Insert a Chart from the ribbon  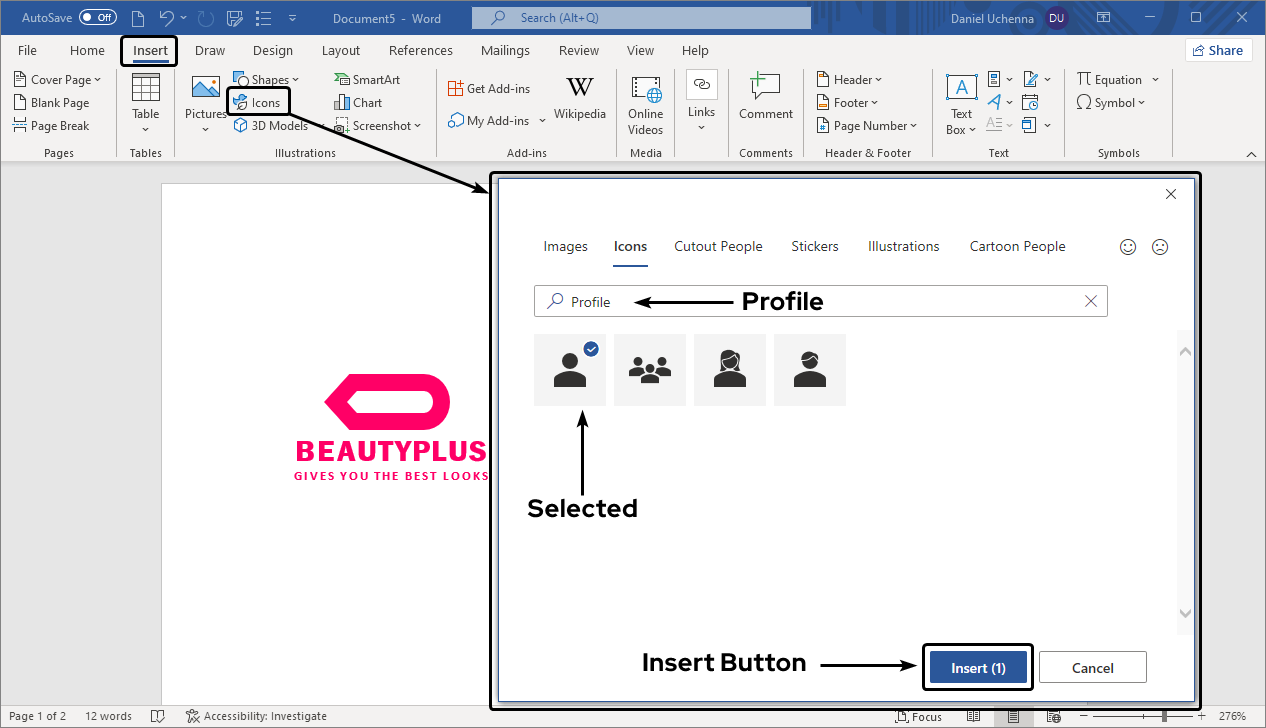[358, 103]
